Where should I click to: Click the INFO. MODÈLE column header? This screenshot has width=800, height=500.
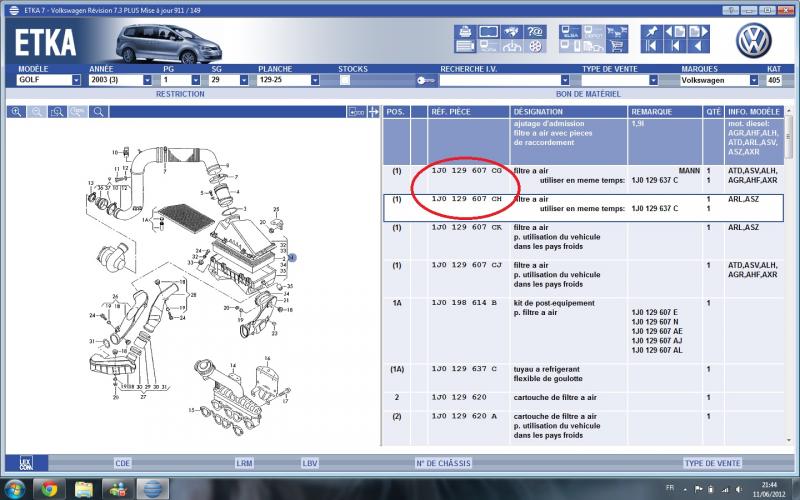coord(754,112)
